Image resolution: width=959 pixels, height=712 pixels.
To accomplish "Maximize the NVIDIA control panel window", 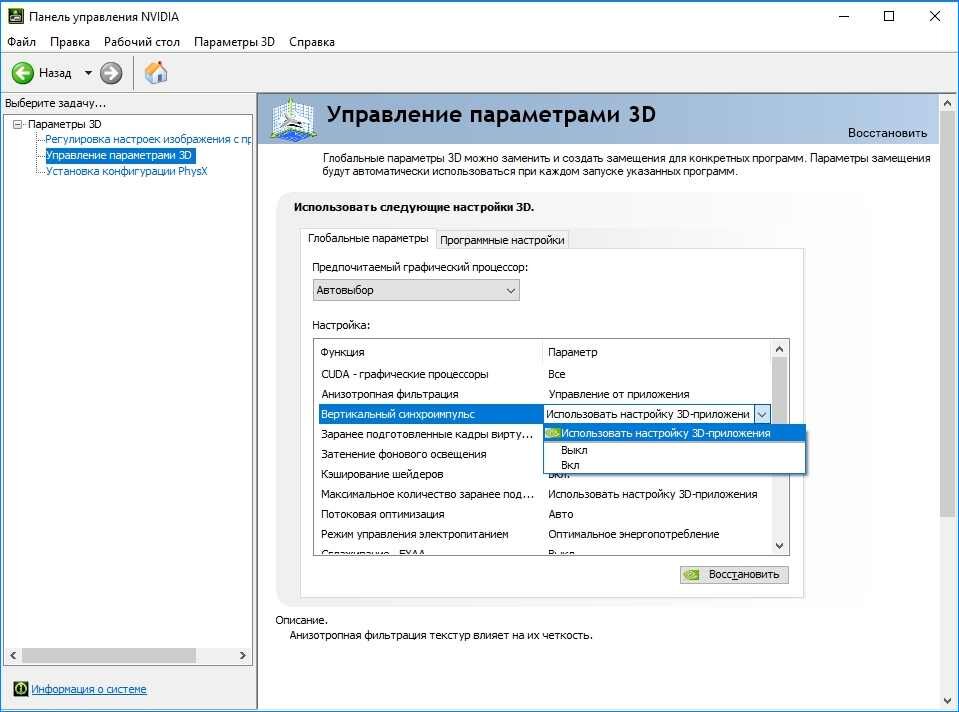I will (889, 17).
